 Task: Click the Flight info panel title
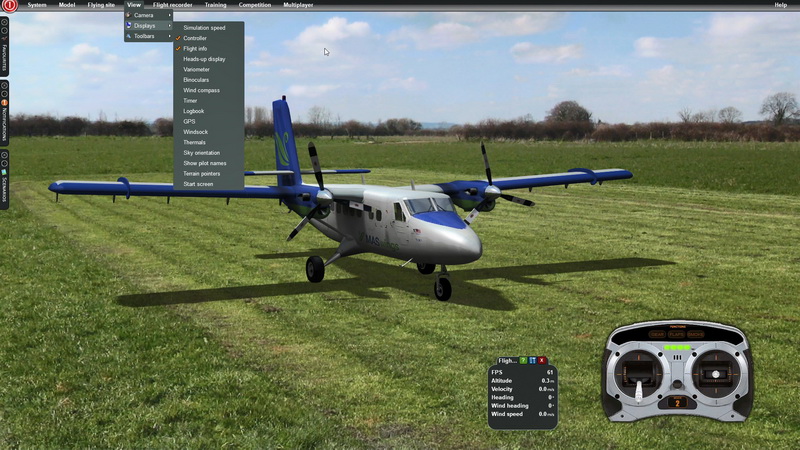pos(507,360)
